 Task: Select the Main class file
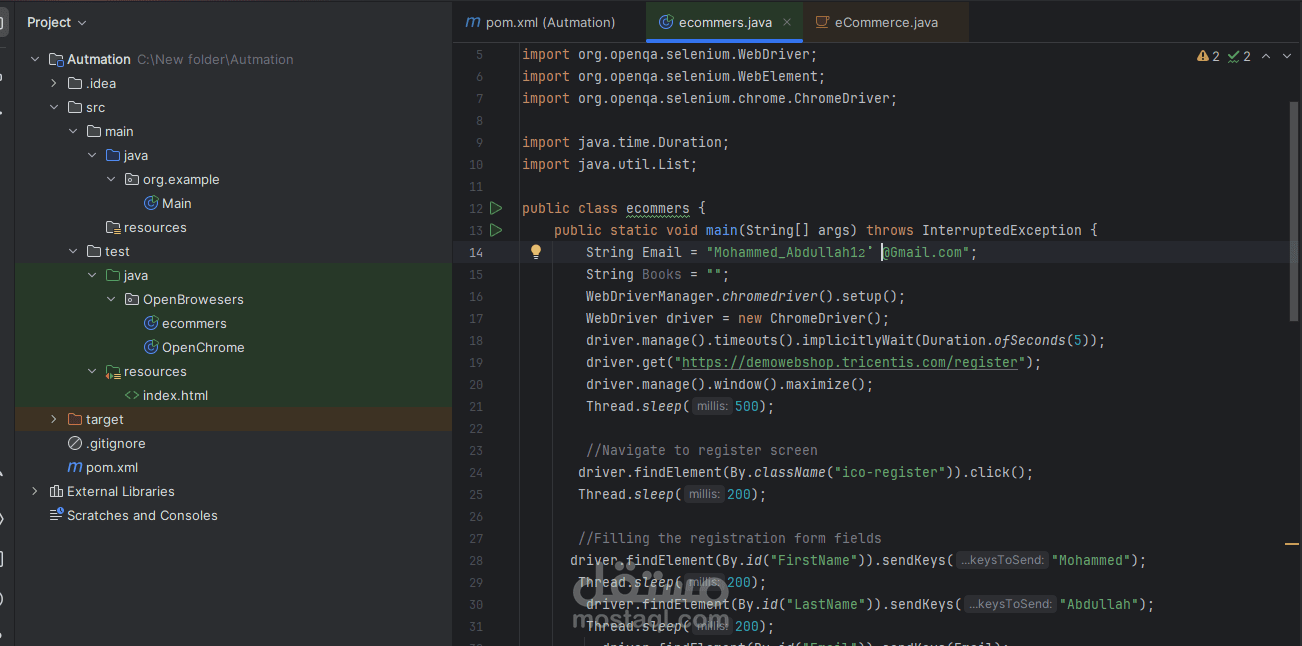point(176,203)
